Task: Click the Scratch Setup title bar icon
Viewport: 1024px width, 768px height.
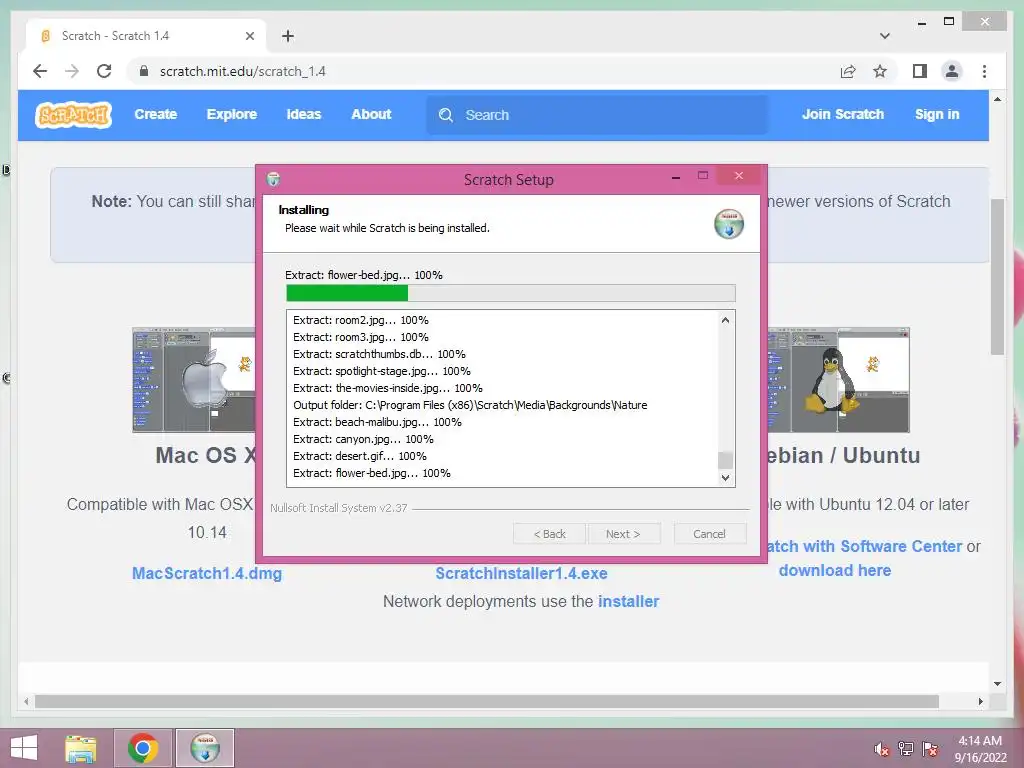Action: click(x=274, y=179)
